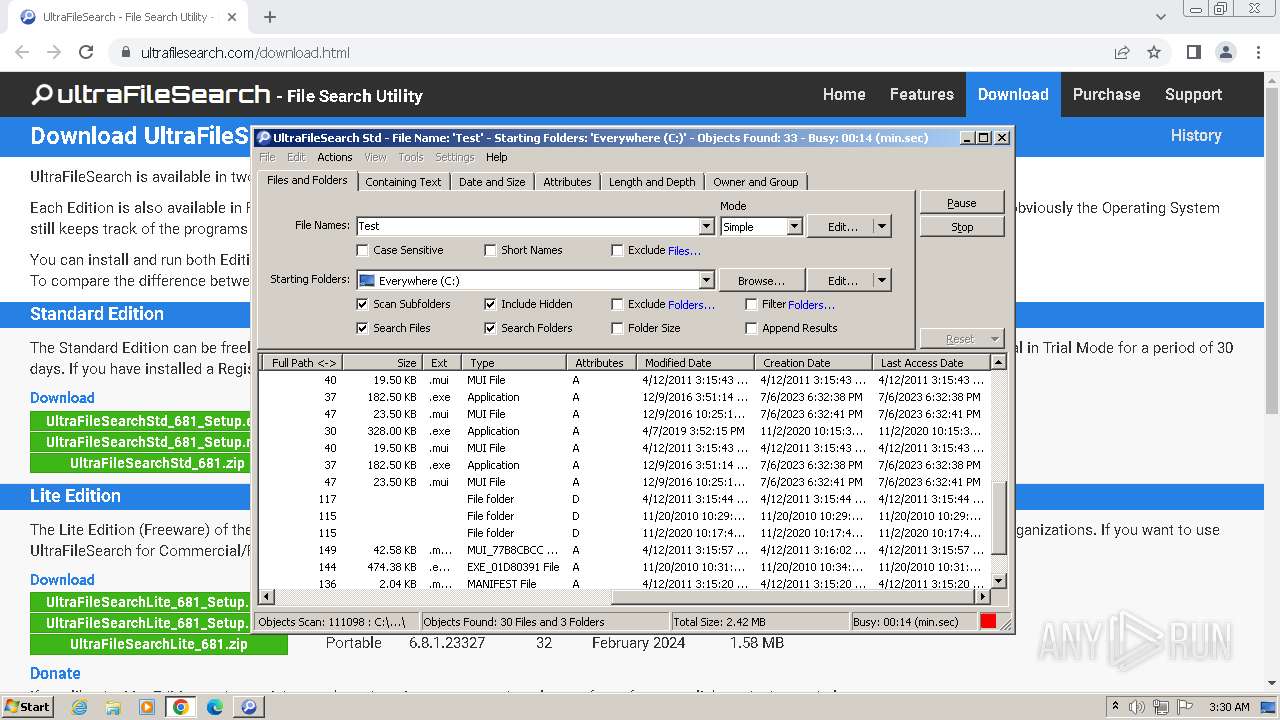The height and width of the screenshot is (720, 1280).
Task: Uncheck Search Folders
Action: (x=490, y=328)
